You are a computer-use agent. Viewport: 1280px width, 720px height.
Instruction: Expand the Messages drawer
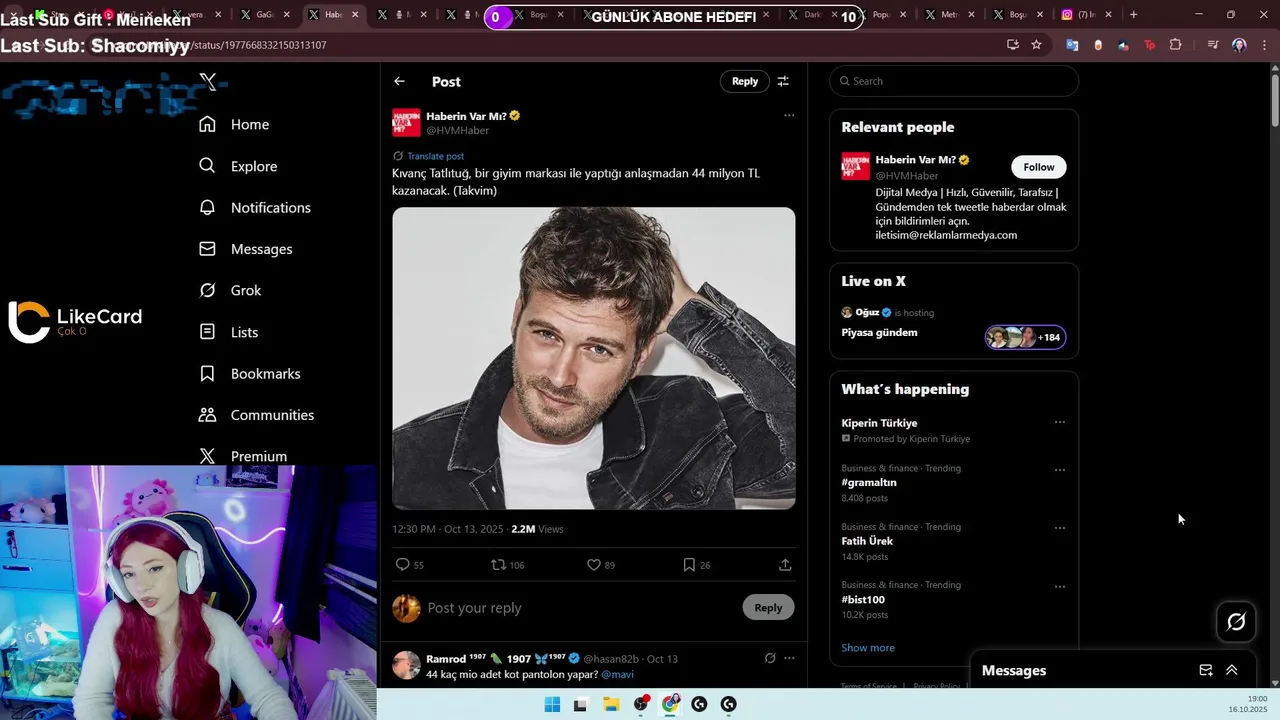click(1232, 670)
